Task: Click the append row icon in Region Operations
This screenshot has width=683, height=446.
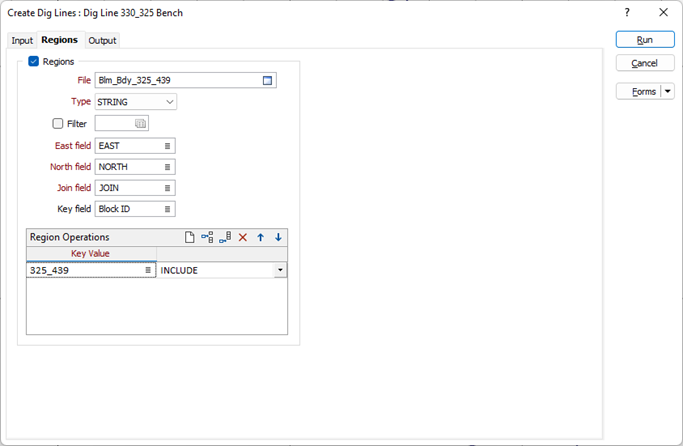Action: [x=225, y=237]
